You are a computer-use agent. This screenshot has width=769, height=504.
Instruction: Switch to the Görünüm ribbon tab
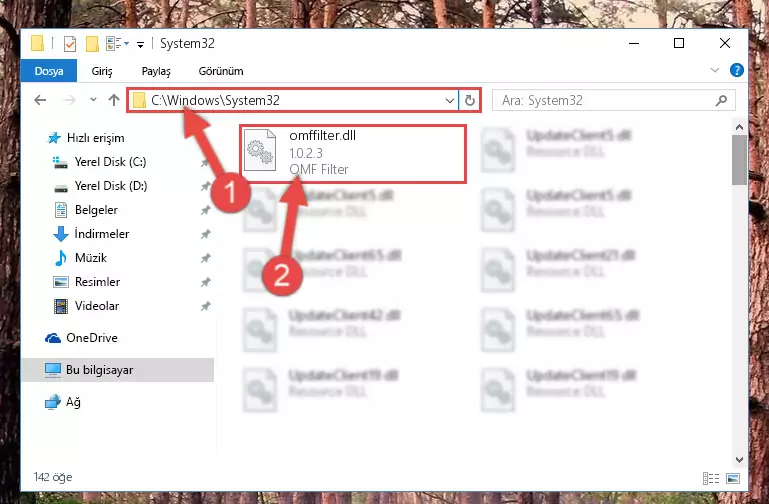(221, 71)
